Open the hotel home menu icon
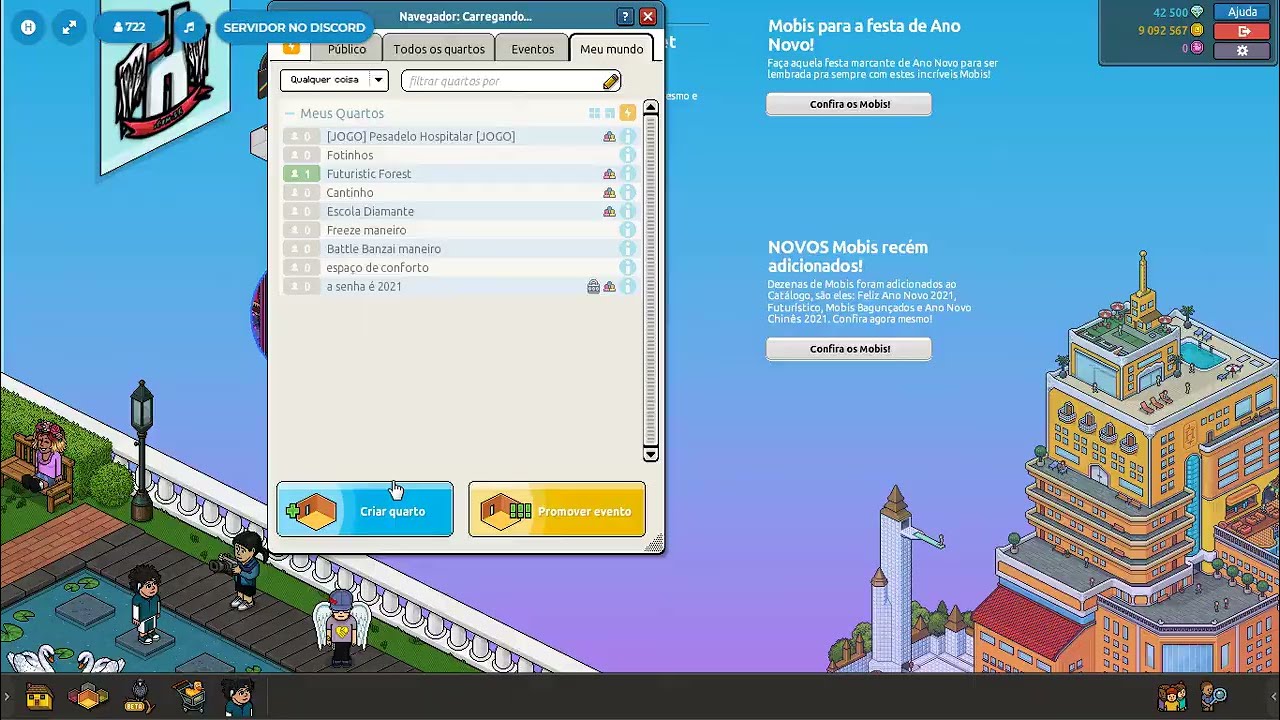1280x720 pixels. coord(28,27)
